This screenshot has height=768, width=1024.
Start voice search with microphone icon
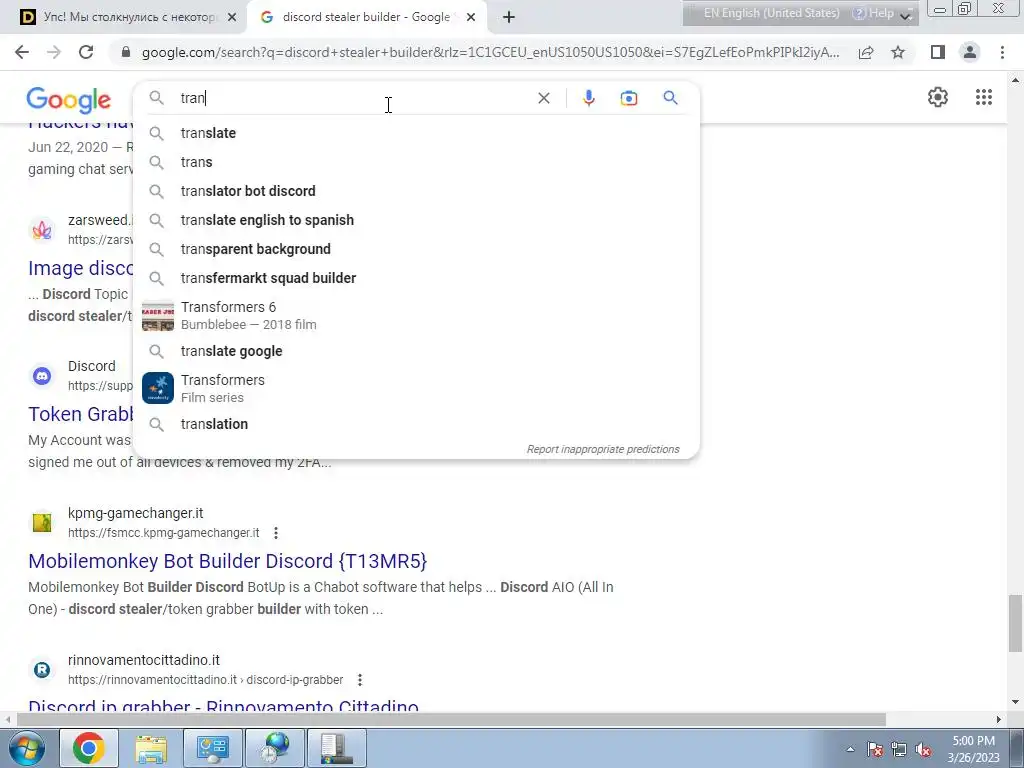point(588,98)
